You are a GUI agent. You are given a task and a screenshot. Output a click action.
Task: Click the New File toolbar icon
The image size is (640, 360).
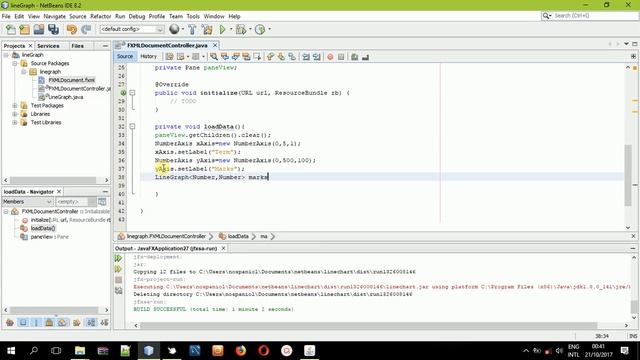coord(11,29)
